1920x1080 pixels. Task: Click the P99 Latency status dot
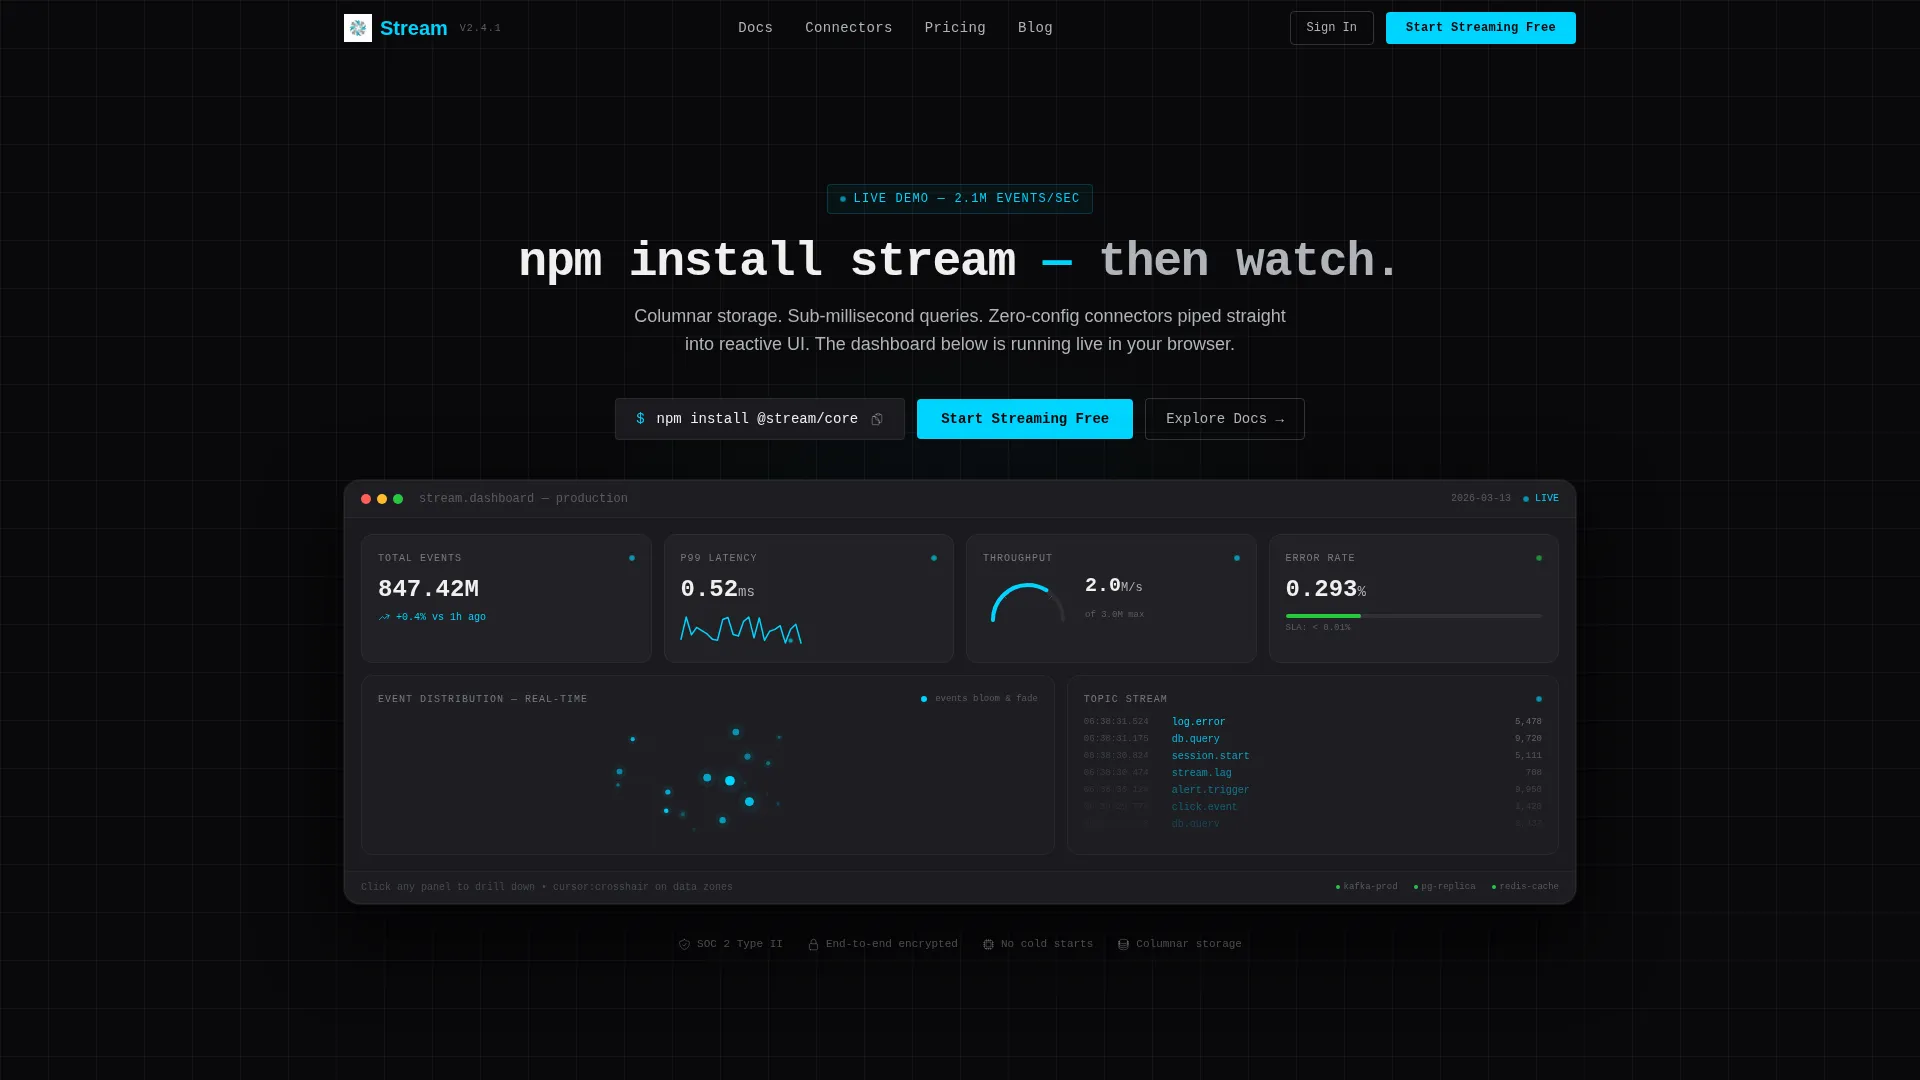934,558
